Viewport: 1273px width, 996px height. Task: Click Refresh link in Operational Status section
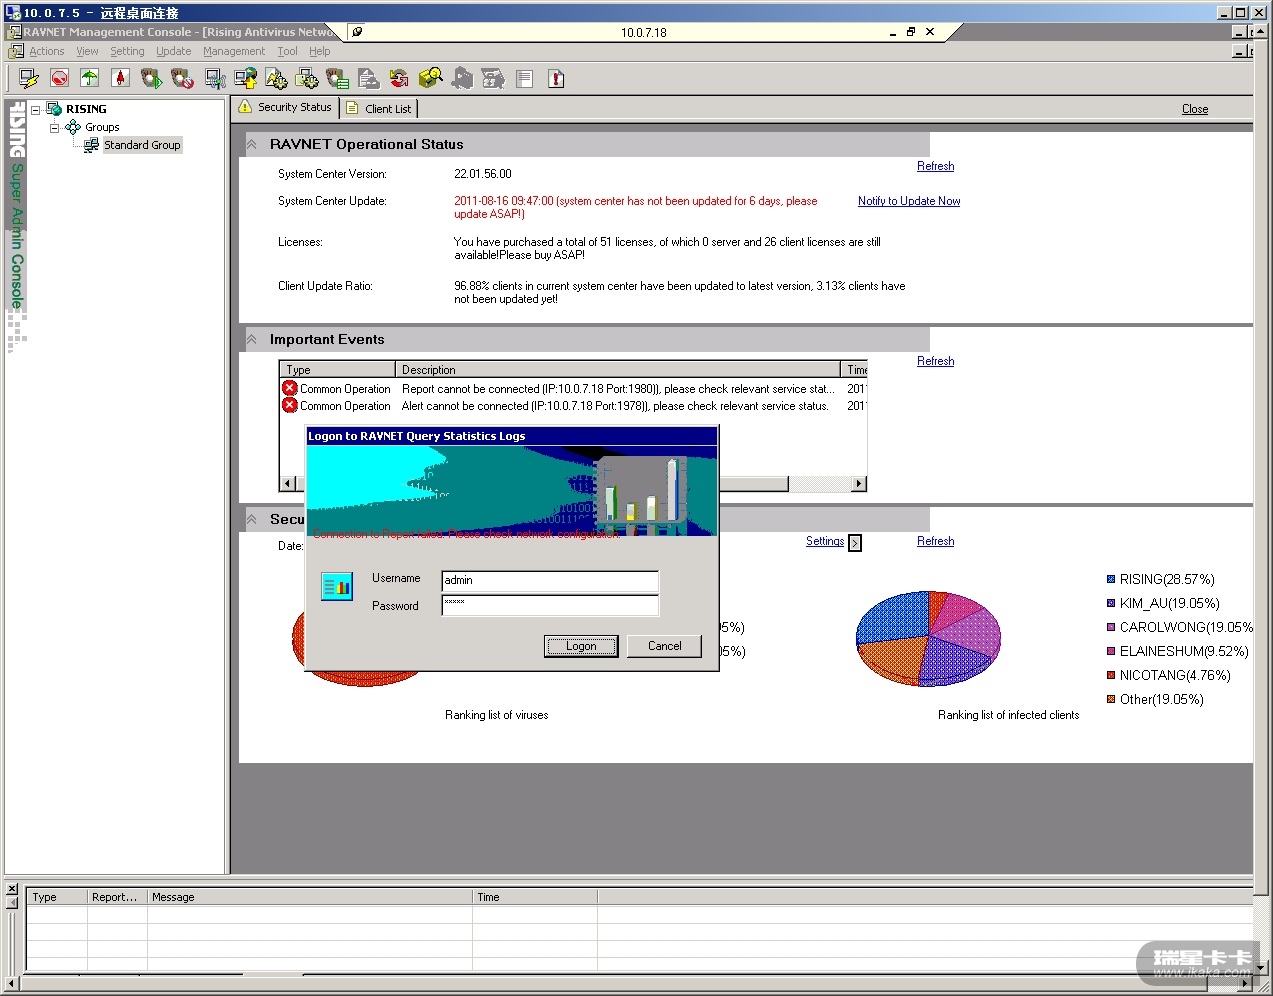pos(935,166)
